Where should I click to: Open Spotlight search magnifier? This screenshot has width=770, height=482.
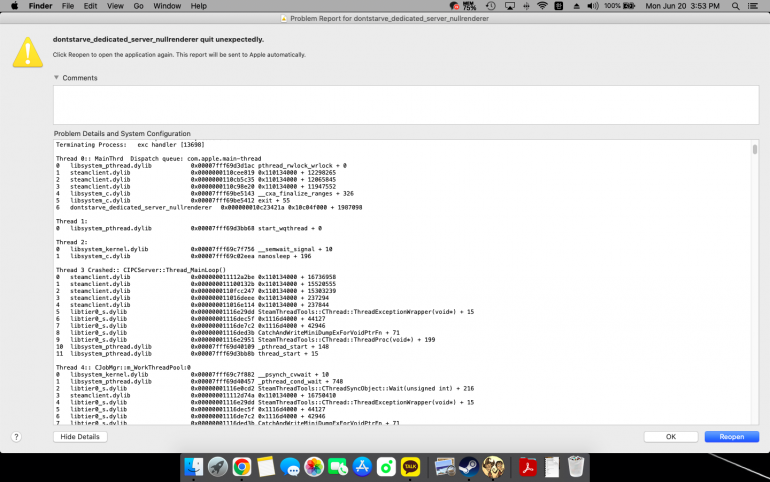tap(736, 6)
